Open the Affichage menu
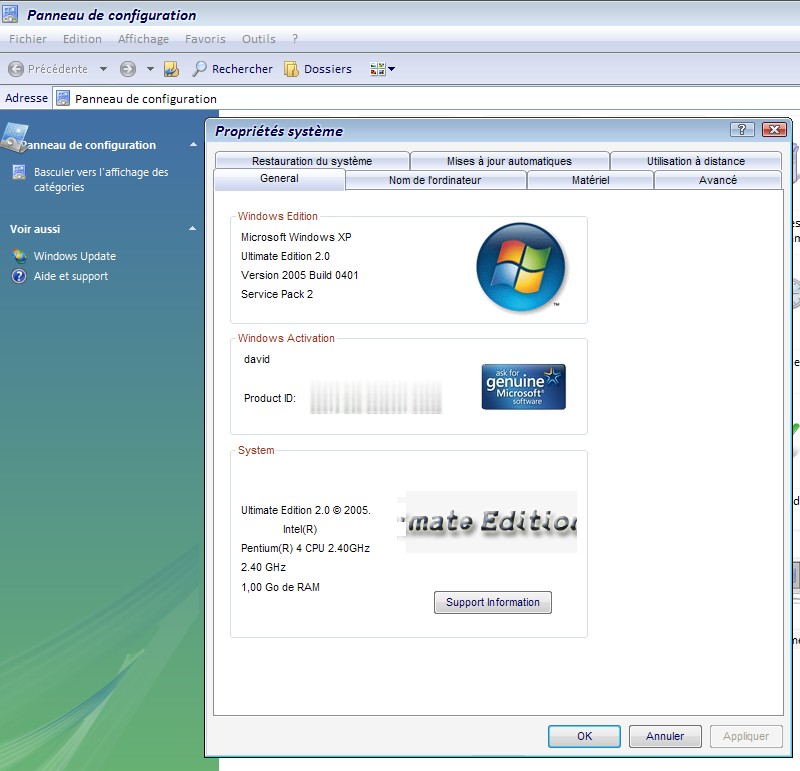The width and height of the screenshot is (800, 771). pyautogui.click(x=143, y=39)
